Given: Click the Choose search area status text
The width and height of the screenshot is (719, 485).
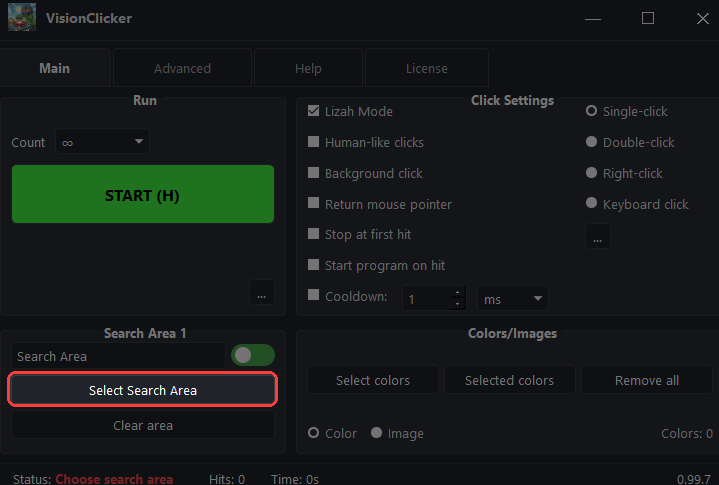Looking at the screenshot, I should pyautogui.click(x=114, y=479).
